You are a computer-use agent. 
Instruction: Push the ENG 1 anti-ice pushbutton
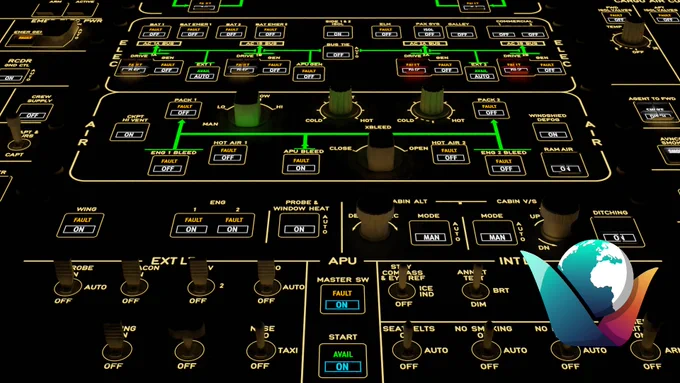point(193,225)
